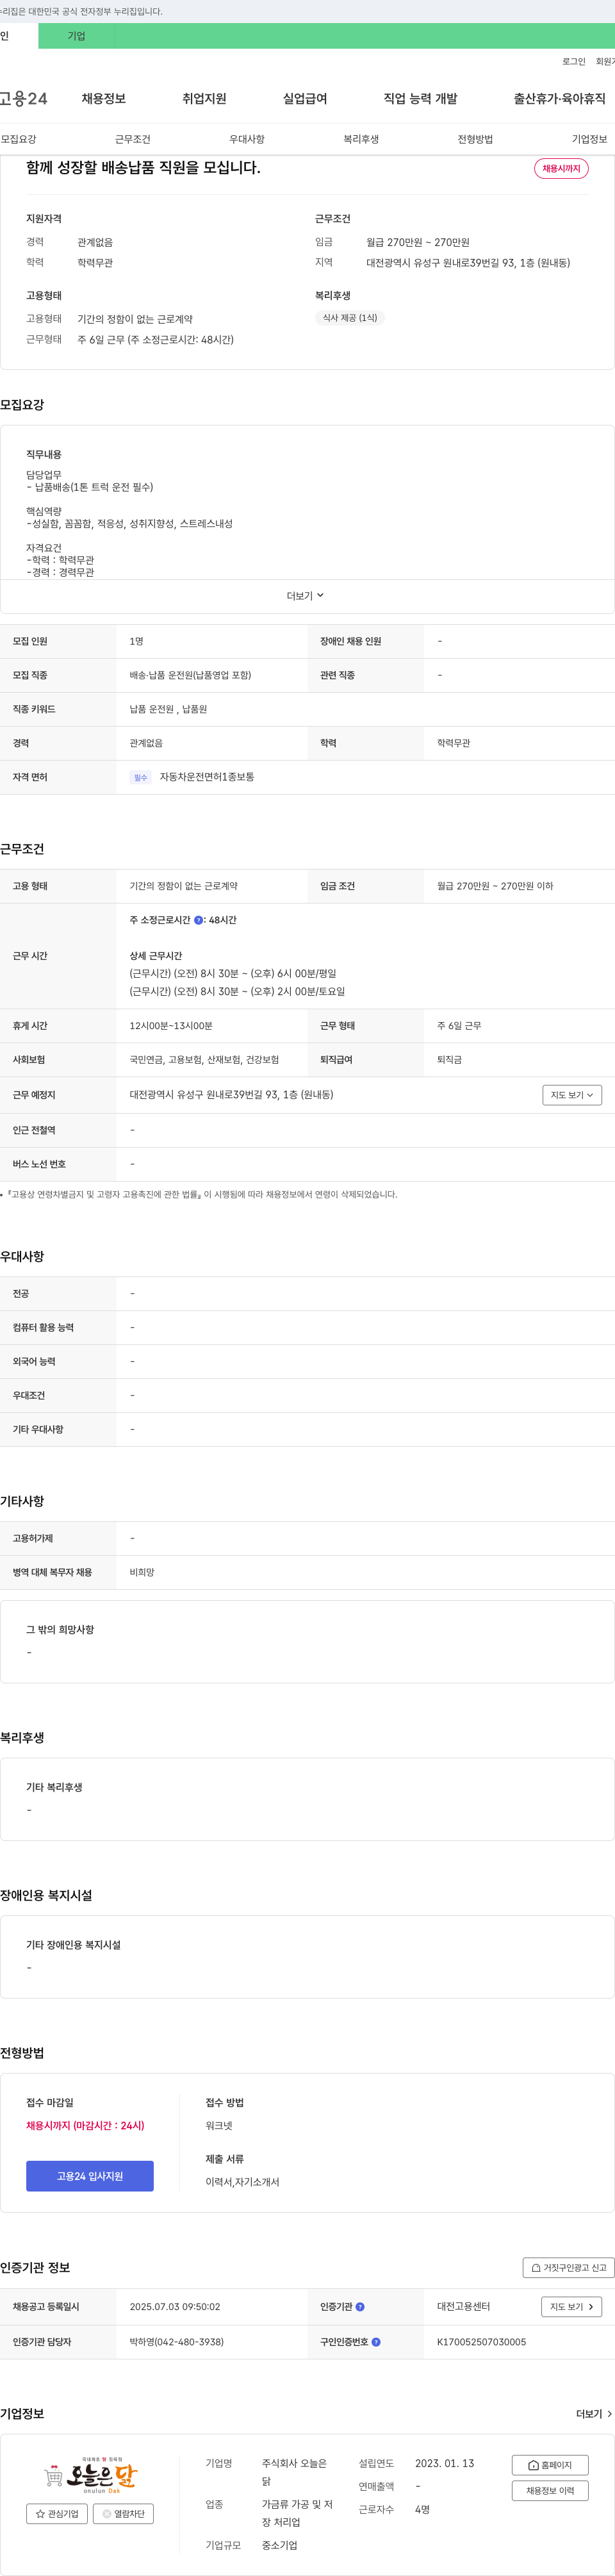This screenshot has width=615, height=2576.
Task: Open the 직업 능력 개발 menu
Action: coord(420,98)
